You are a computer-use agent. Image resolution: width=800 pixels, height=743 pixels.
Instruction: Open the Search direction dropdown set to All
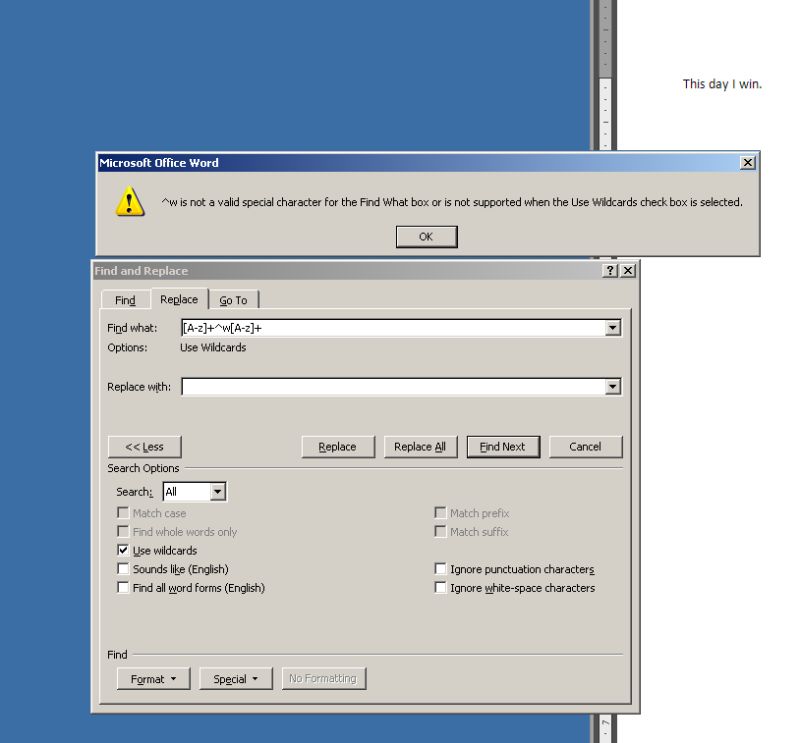pos(217,492)
